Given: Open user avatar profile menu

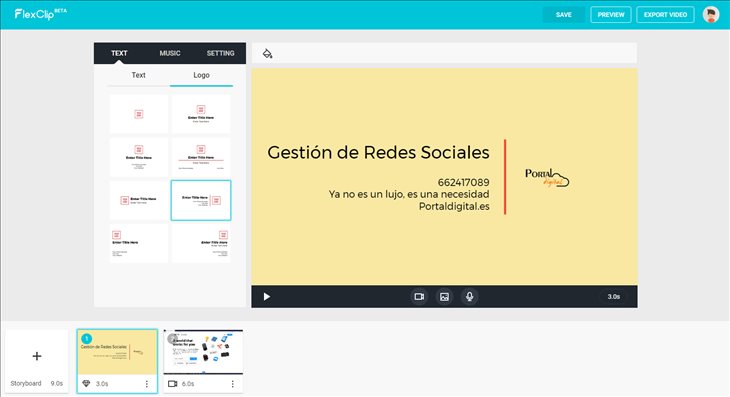Looking at the screenshot, I should click(x=710, y=15).
